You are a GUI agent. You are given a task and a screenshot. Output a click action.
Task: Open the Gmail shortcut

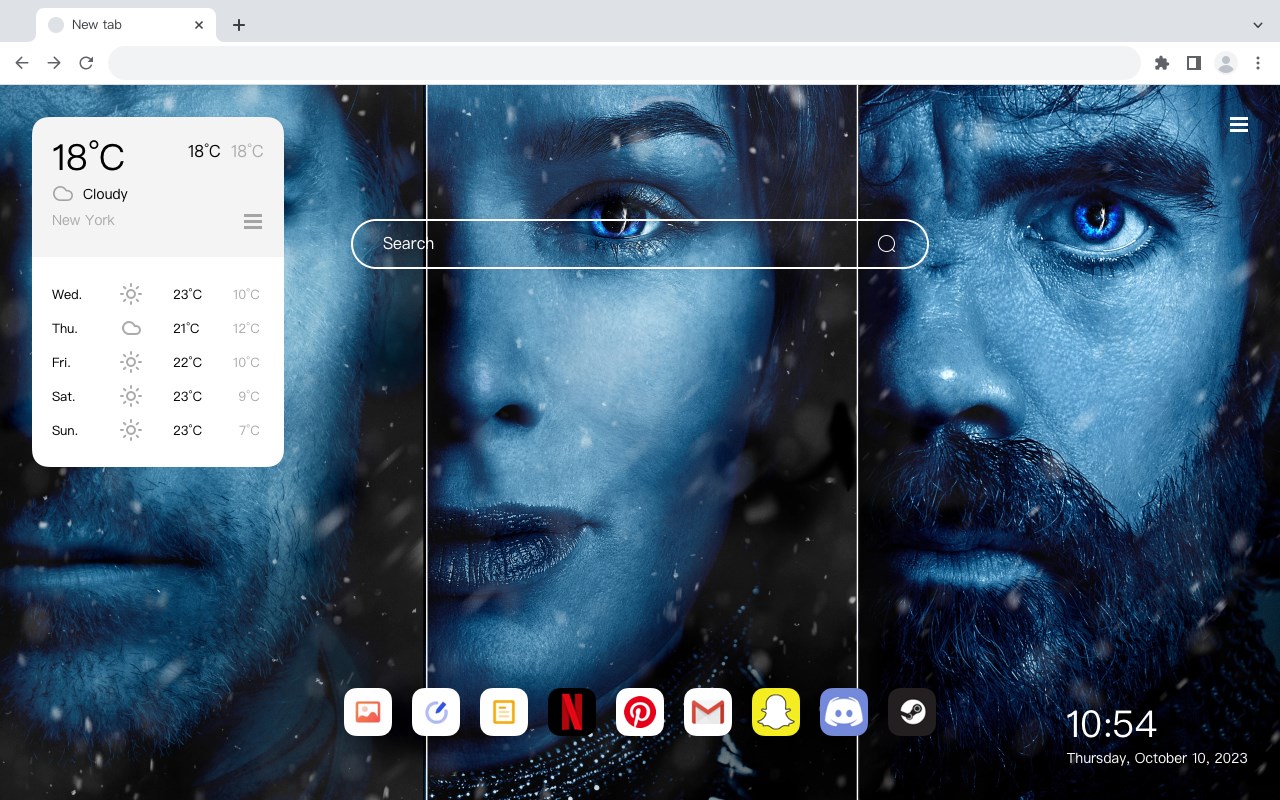(708, 712)
